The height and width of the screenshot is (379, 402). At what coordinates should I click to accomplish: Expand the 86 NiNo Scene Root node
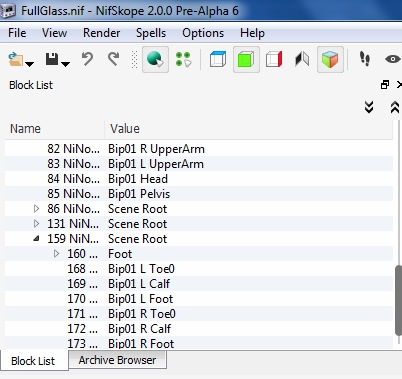pyautogui.click(x=36, y=209)
